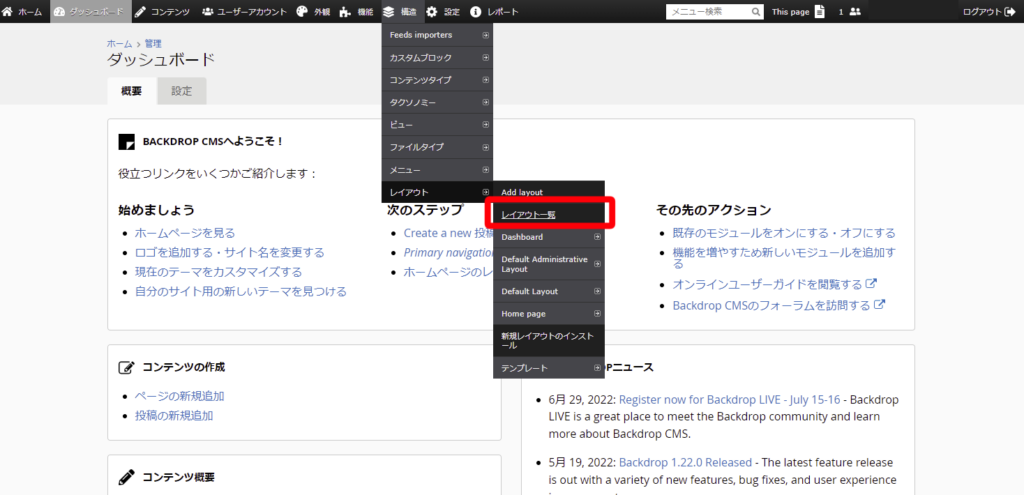This screenshot has height=495, width=1024.
Task: Expand the Home page submenu arrow
Action: pos(597,313)
